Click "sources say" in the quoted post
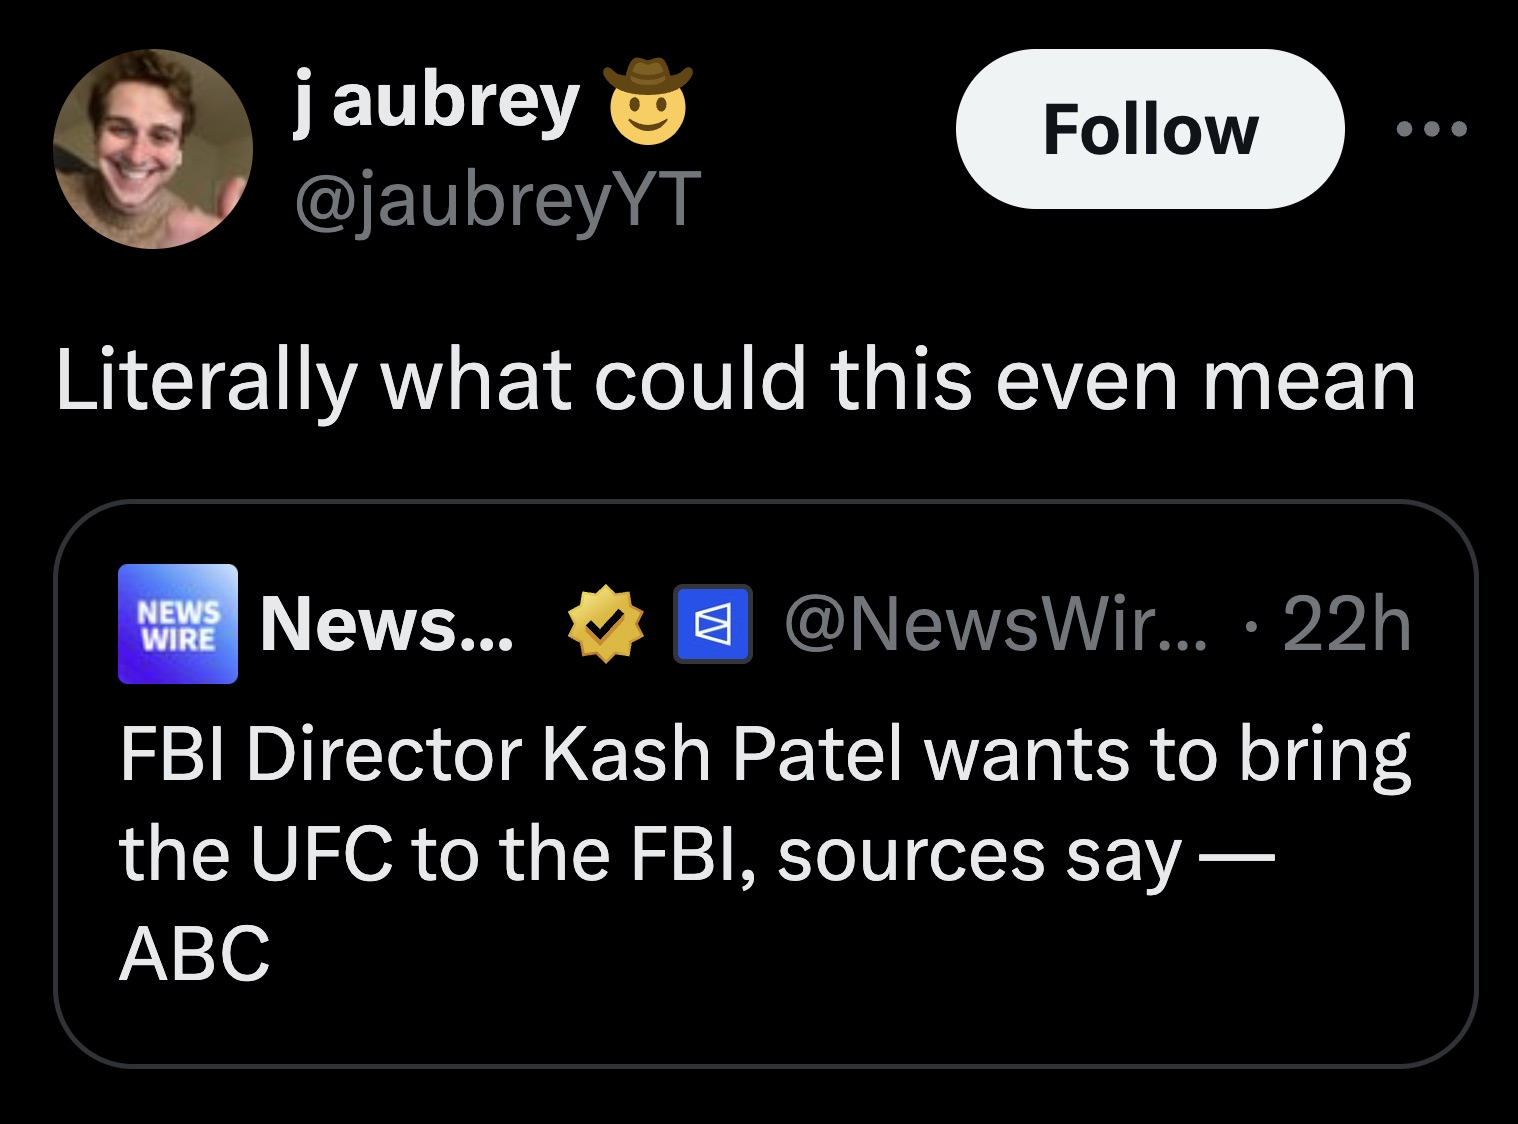The image size is (1518, 1124). coord(979,856)
